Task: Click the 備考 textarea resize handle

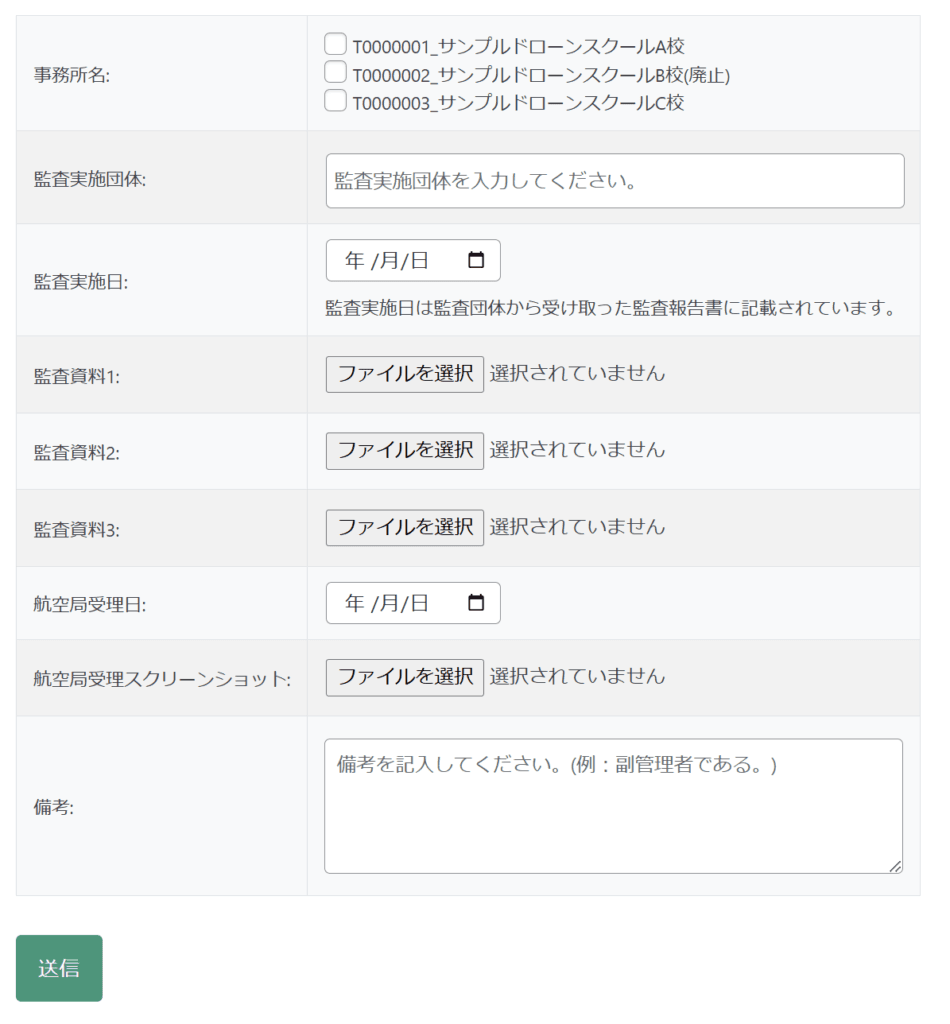Action: coord(895,866)
